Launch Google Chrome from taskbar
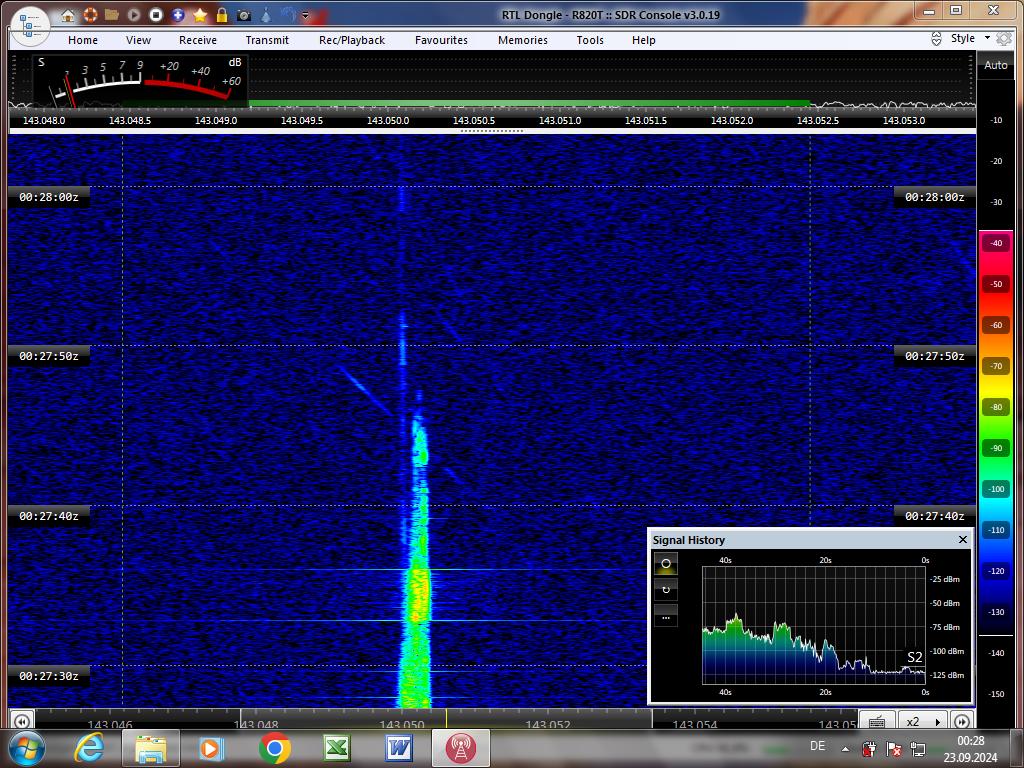 pyautogui.click(x=274, y=748)
